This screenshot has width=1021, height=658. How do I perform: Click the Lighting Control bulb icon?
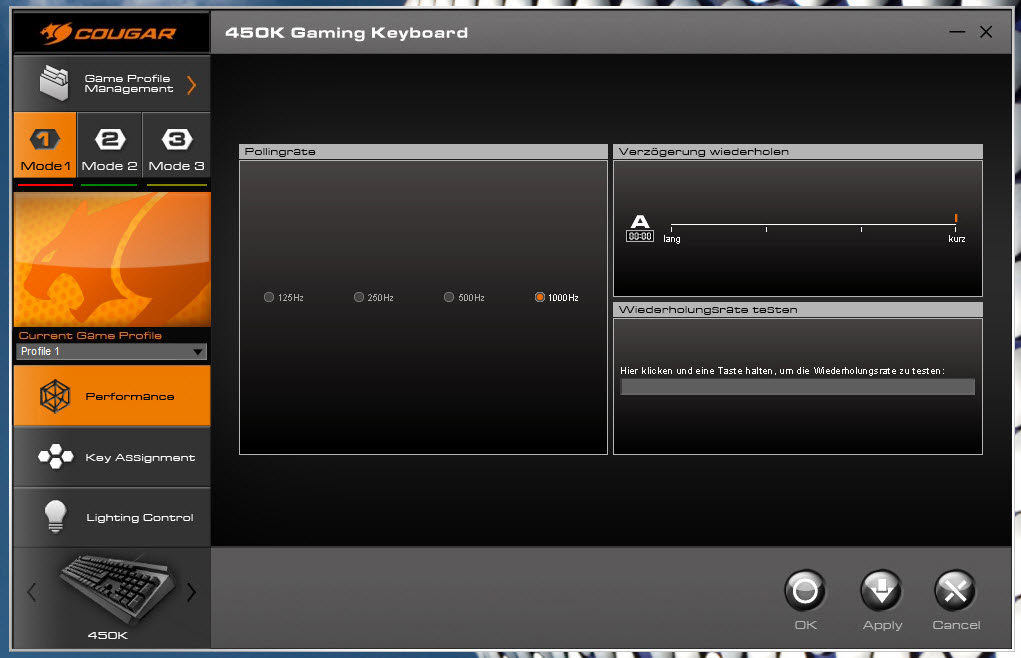point(55,517)
